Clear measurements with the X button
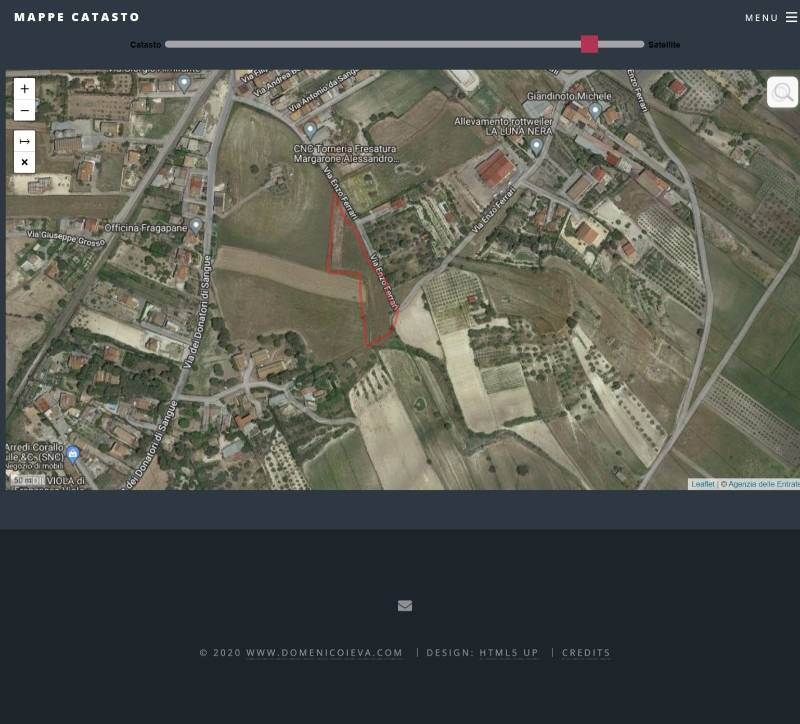The height and width of the screenshot is (724, 800). 24,162
